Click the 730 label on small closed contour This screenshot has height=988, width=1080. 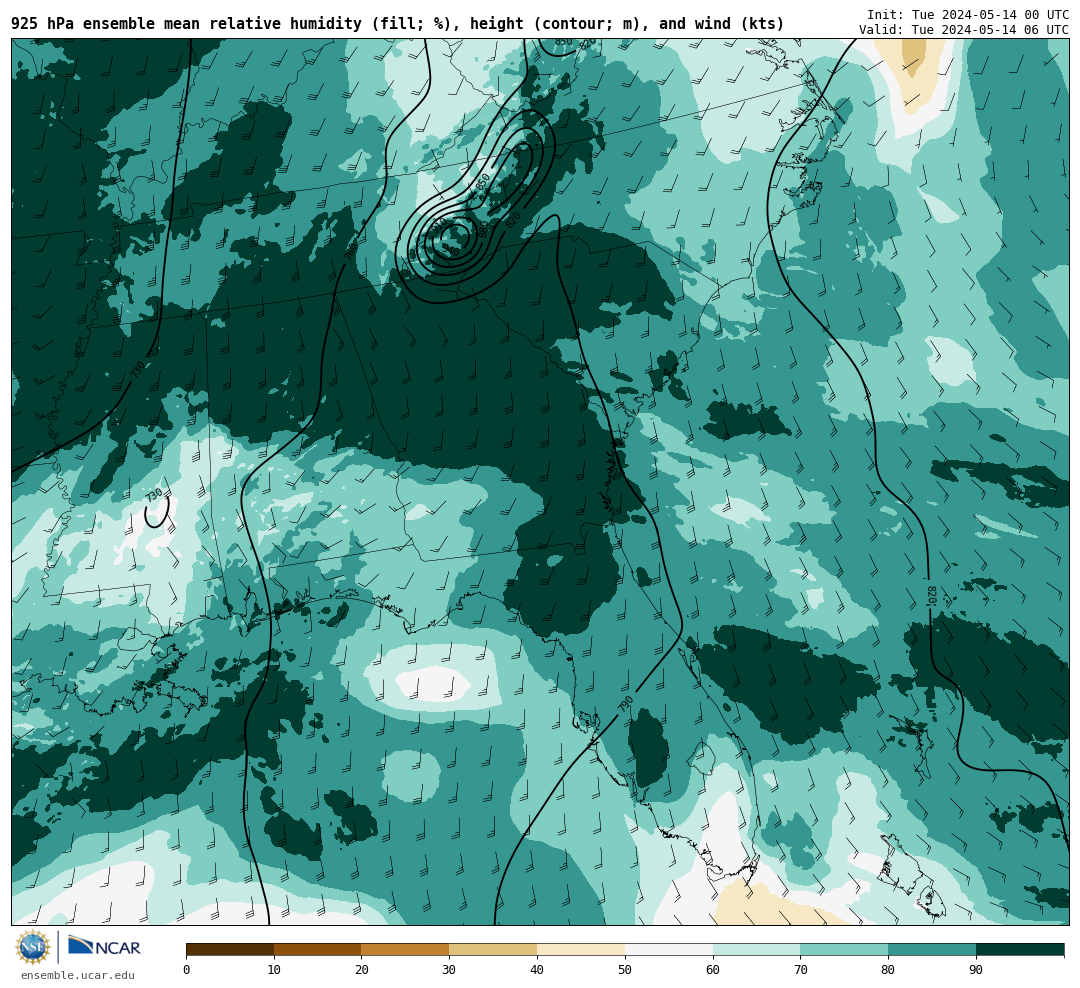(x=154, y=495)
